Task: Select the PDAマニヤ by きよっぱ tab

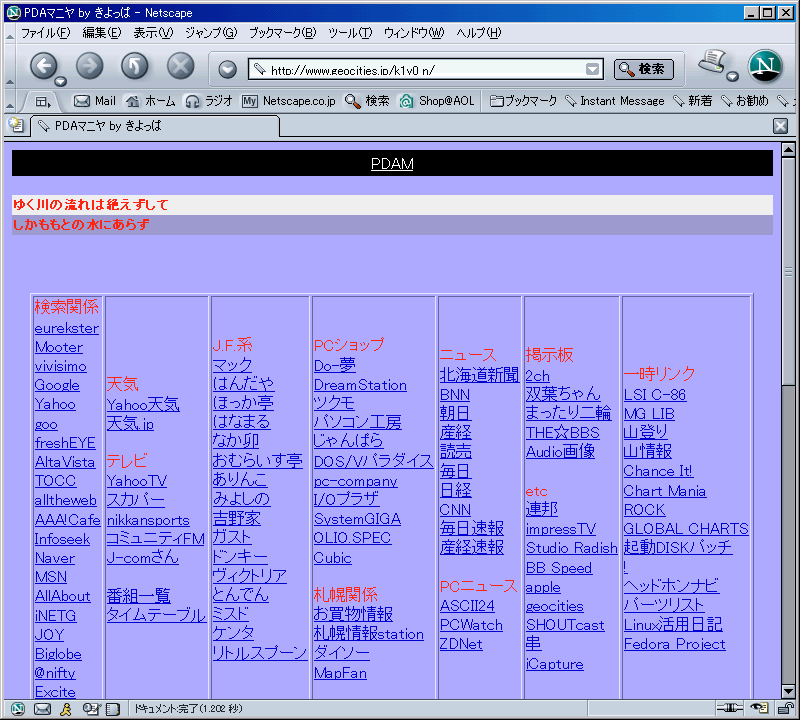Action: point(155,126)
